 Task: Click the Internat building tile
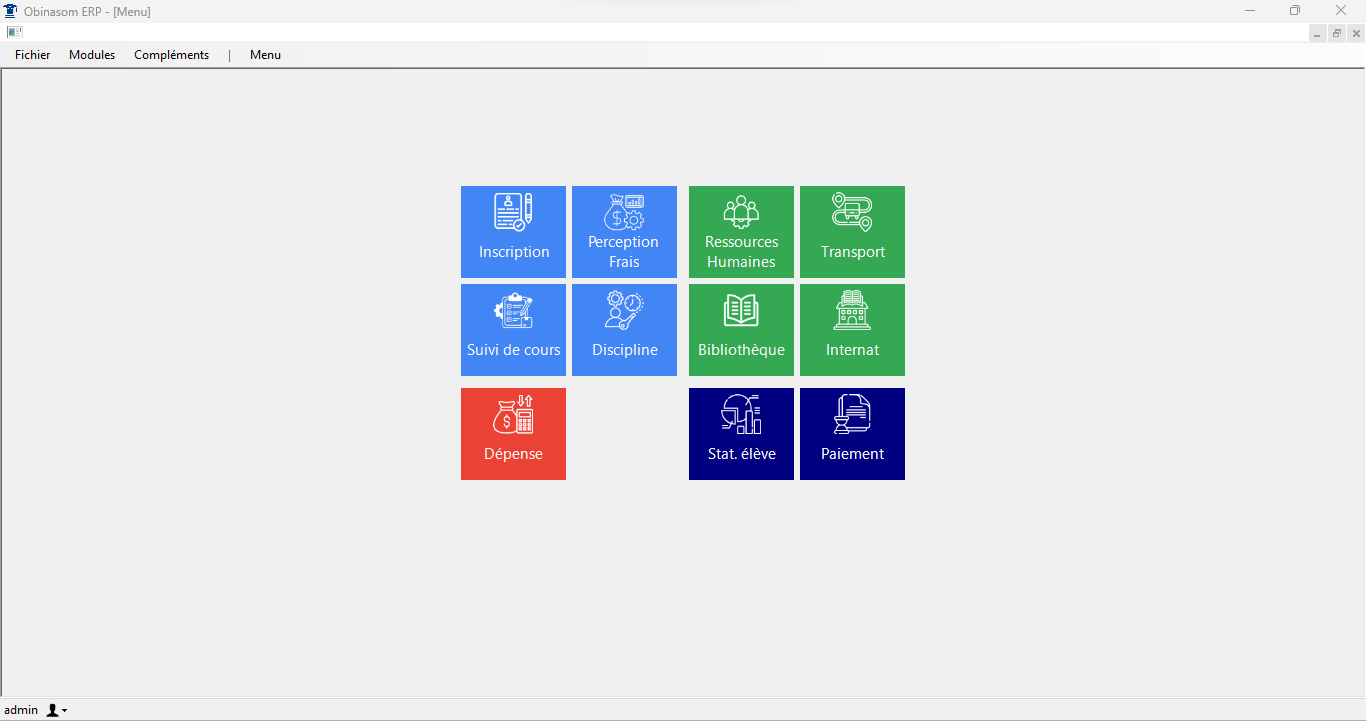pyautogui.click(x=852, y=330)
